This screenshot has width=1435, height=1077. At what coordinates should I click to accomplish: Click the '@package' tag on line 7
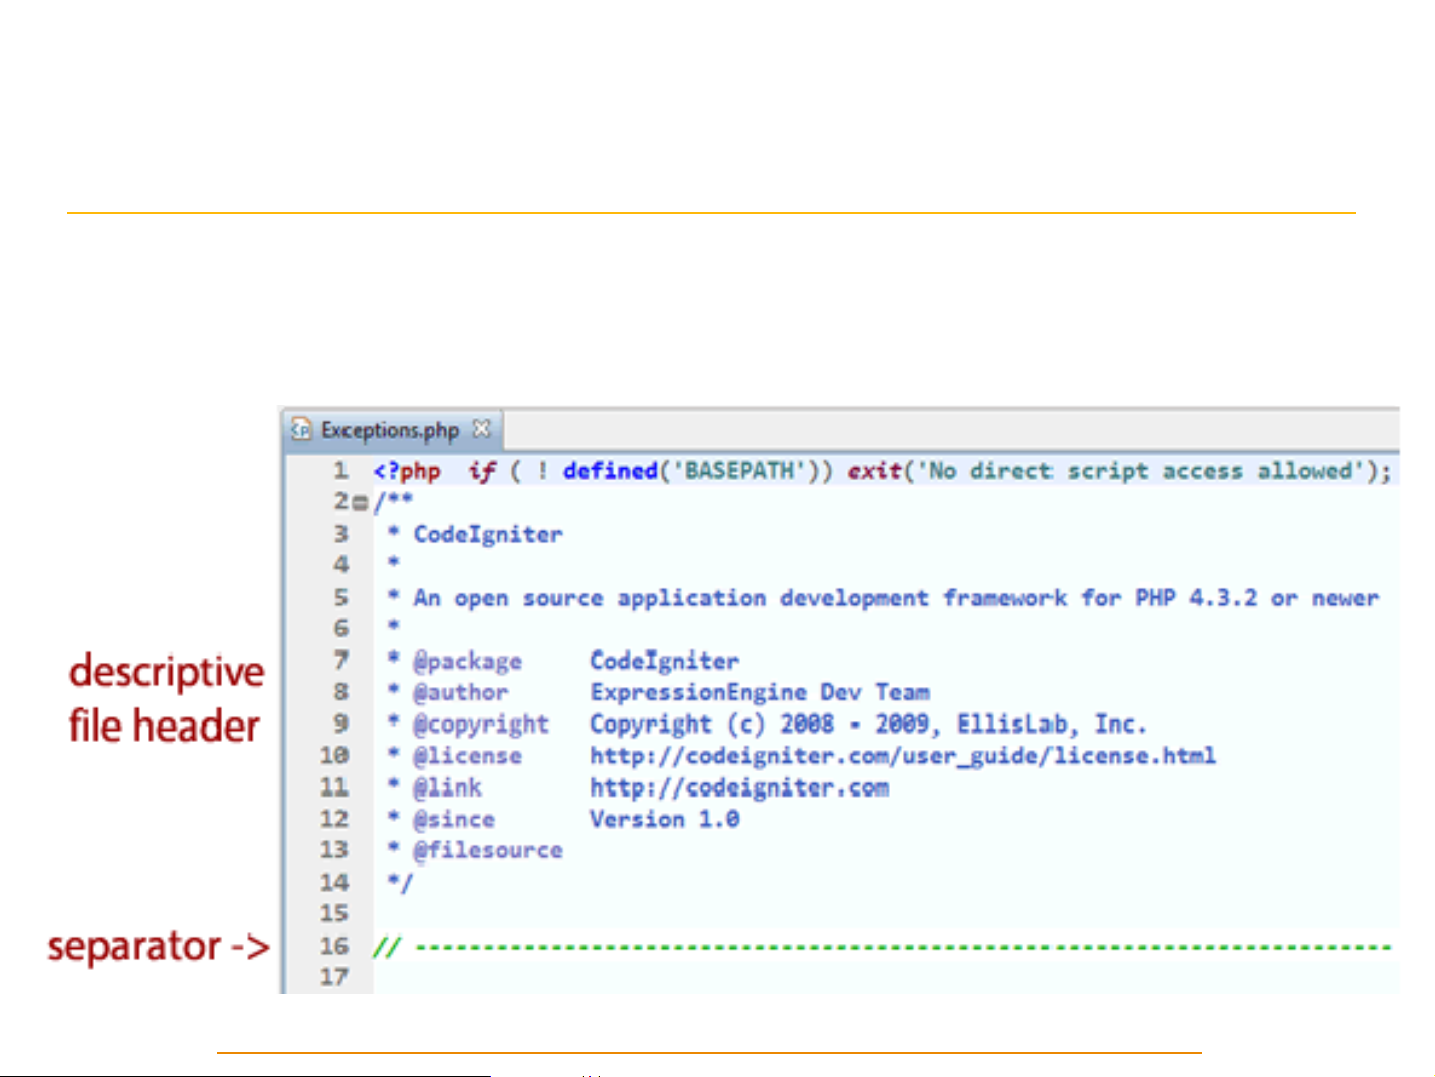(x=467, y=661)
